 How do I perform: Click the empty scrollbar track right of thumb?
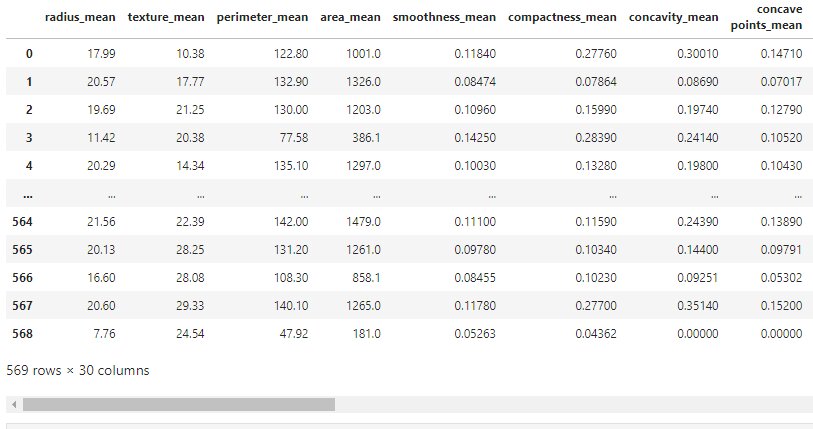pos(570,405)
